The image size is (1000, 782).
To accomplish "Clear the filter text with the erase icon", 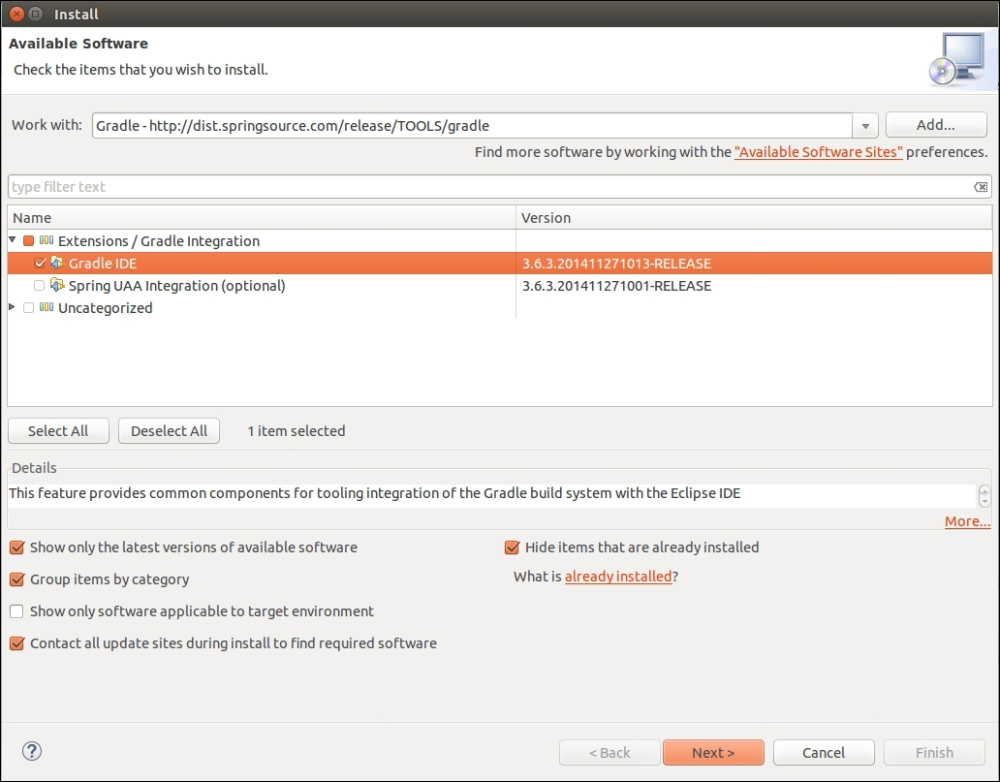I will click(x=980, y=187).
